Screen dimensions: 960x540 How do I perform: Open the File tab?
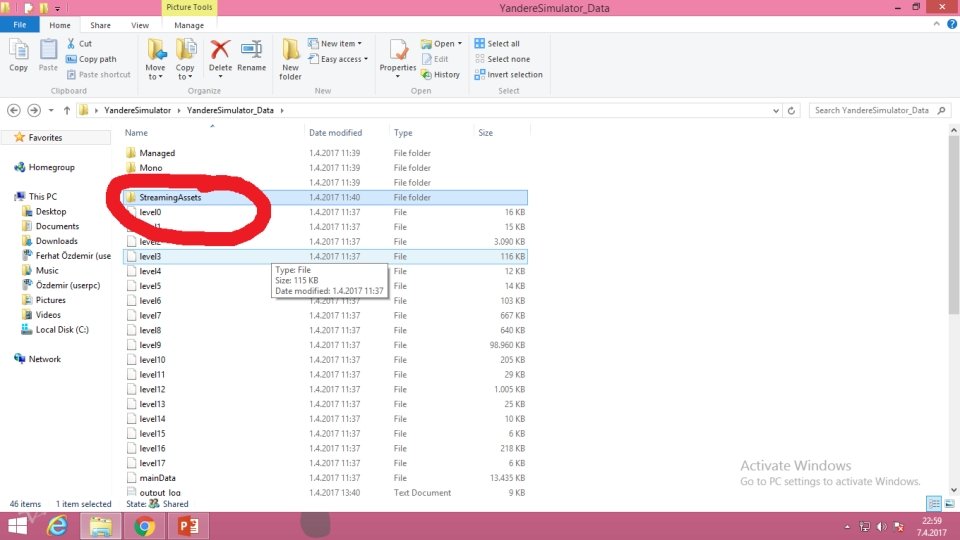point(20,24)
